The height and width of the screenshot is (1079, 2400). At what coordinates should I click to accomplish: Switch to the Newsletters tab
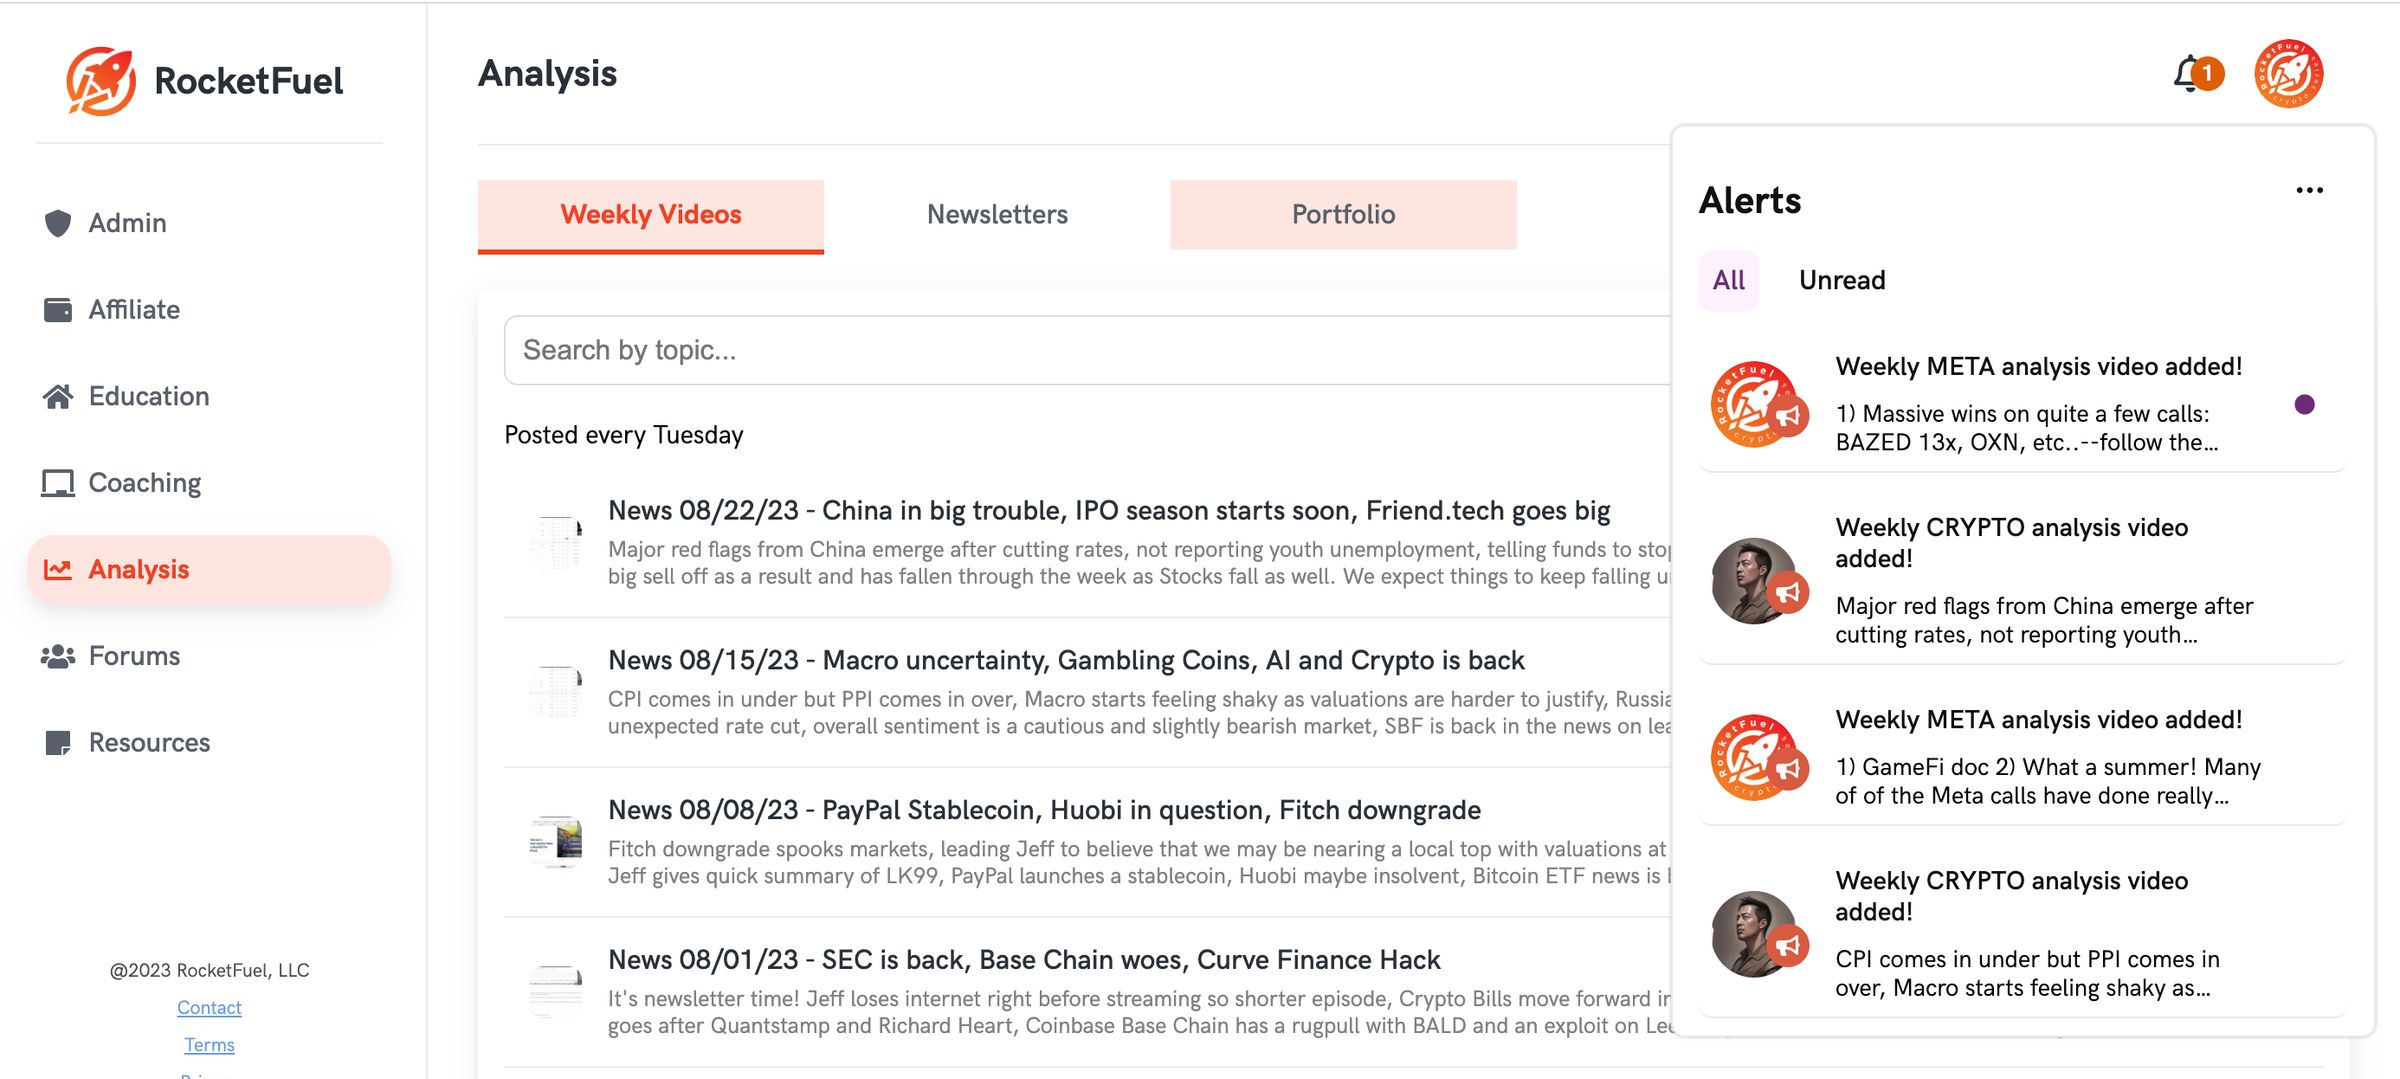click(x=996, y=213)
